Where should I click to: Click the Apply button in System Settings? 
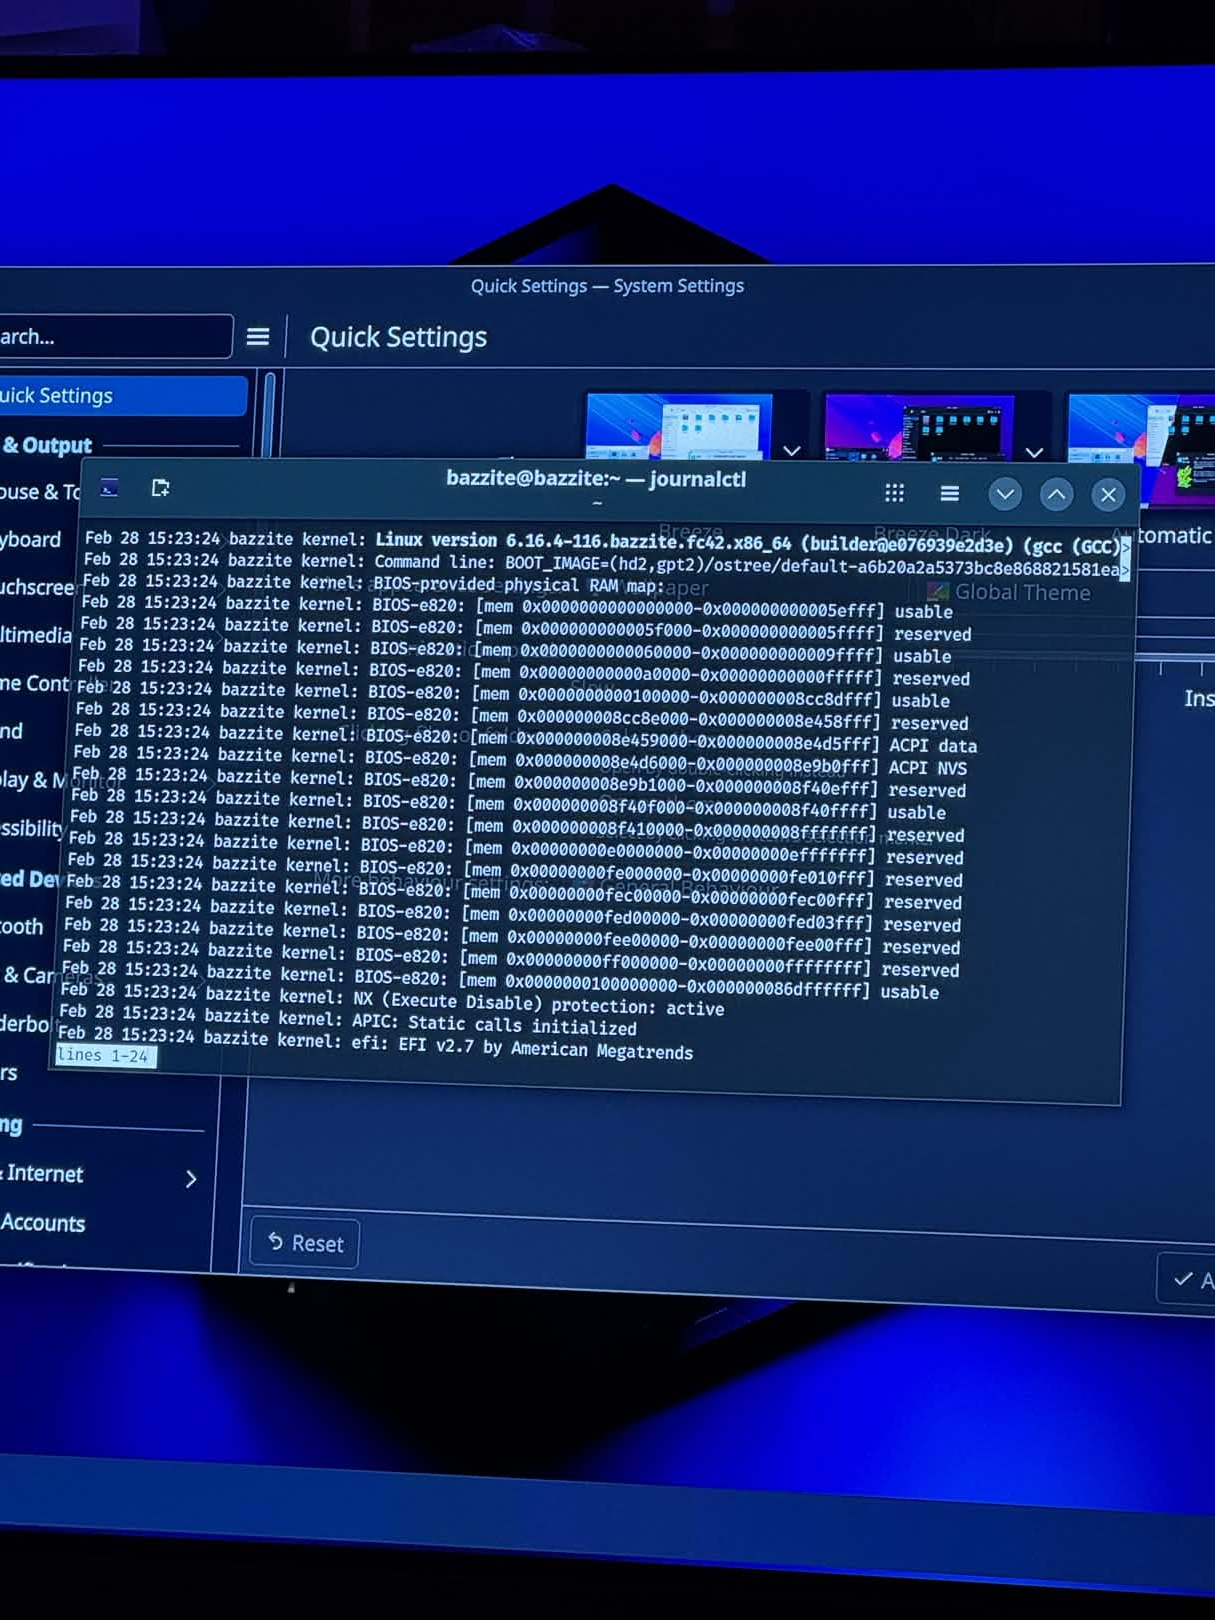pos(1188,1279)
